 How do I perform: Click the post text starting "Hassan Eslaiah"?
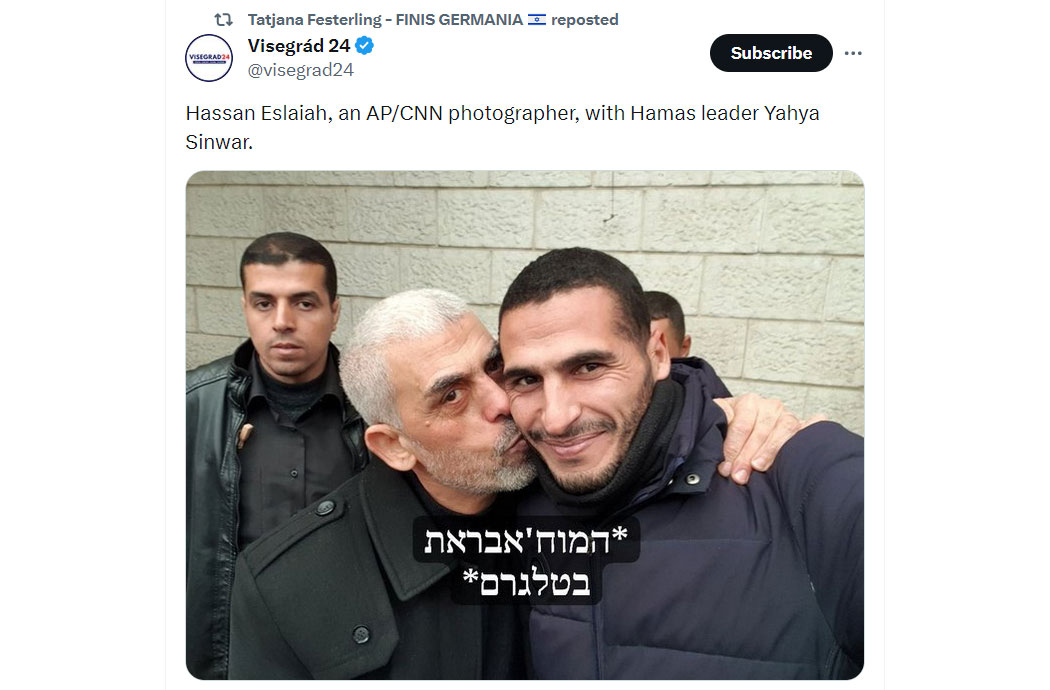pos(502,127)
